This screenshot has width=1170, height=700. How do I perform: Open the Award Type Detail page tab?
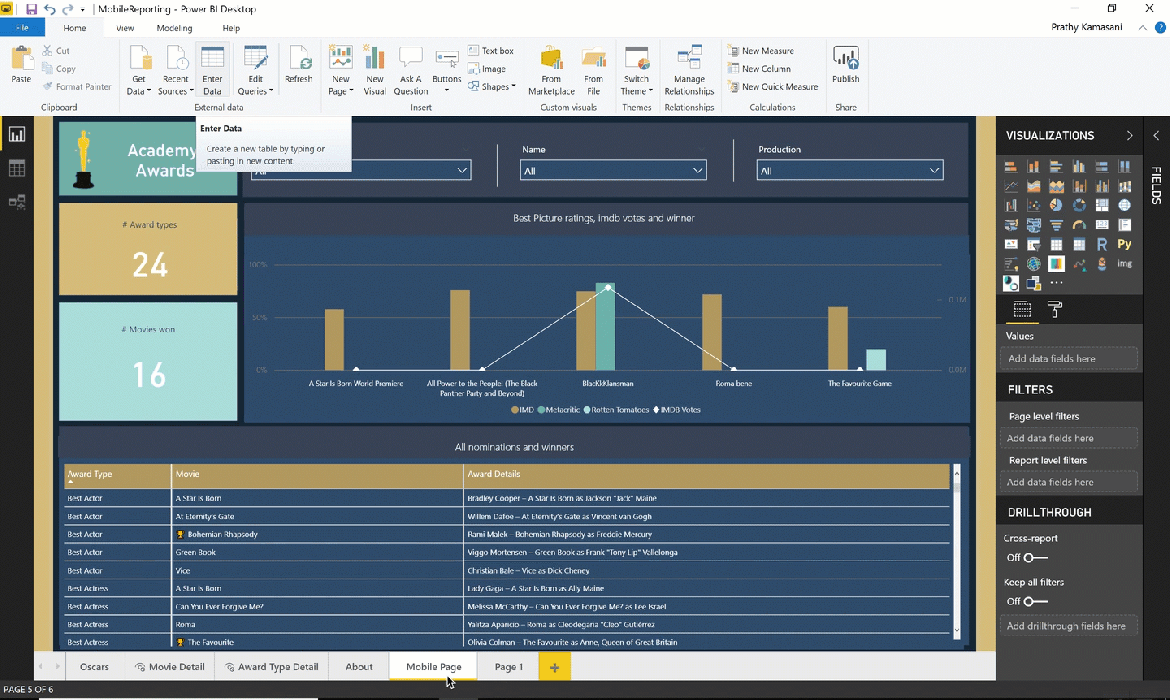[272, 666]
